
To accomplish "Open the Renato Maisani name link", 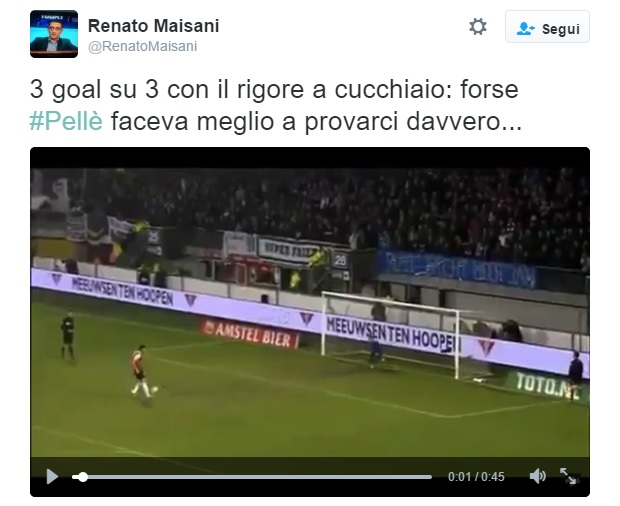I will (x=153, y=26).
